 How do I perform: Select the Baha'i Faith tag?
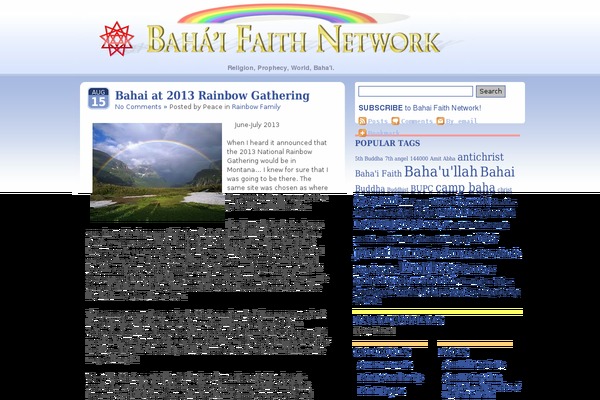click(x=378, y=173)
